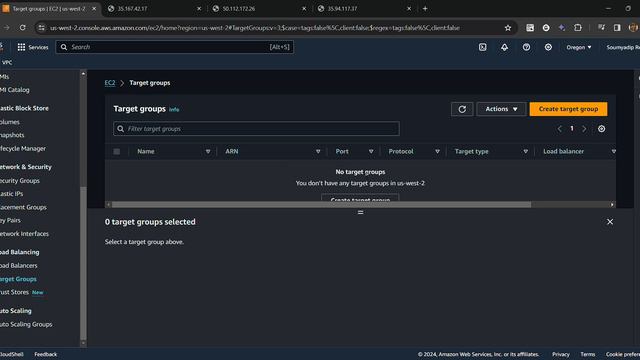Screen dimensions: 640x360
Task: Open the Oregon region selector
Action: coord(578,47)
